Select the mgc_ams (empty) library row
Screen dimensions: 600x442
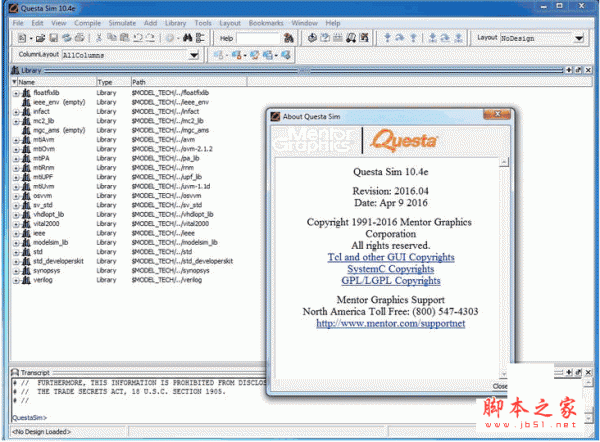click(x=59, y=130)
